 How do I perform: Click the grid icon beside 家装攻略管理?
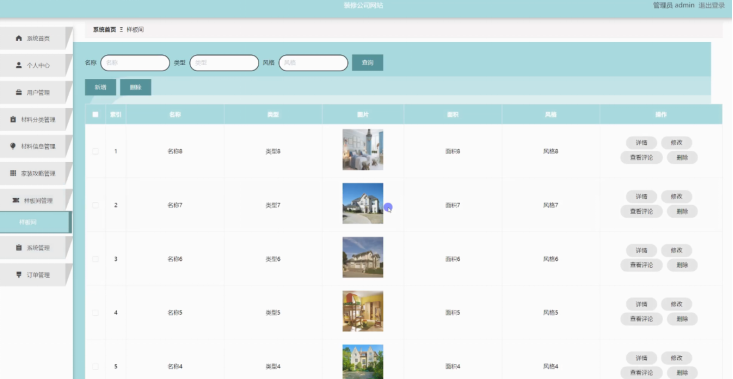coord(13,173)
